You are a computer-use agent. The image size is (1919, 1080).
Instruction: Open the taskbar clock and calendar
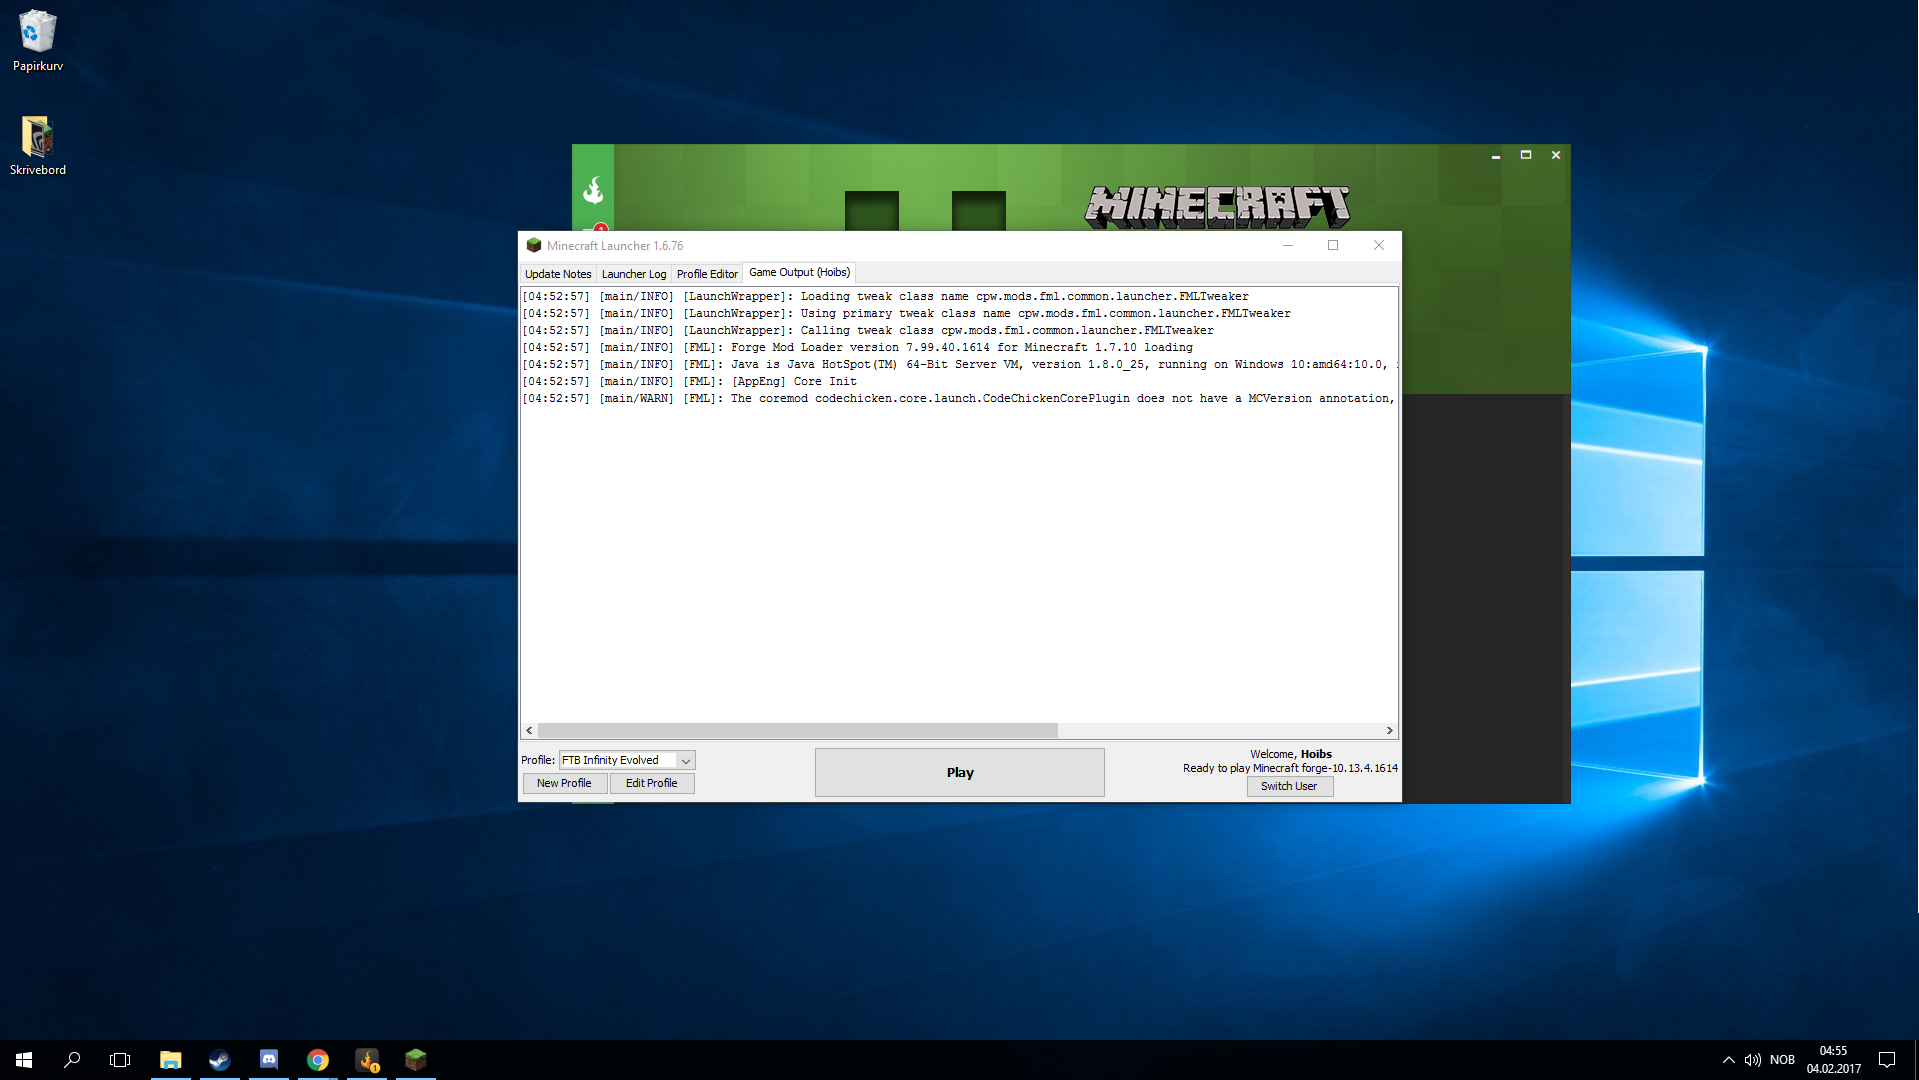[1833, 1059]
